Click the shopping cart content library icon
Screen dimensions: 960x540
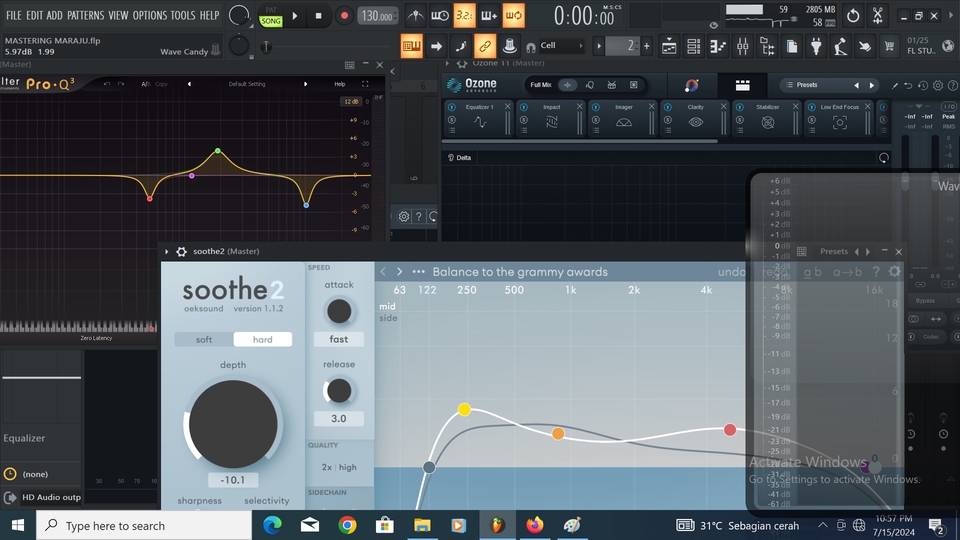(889, 46)
